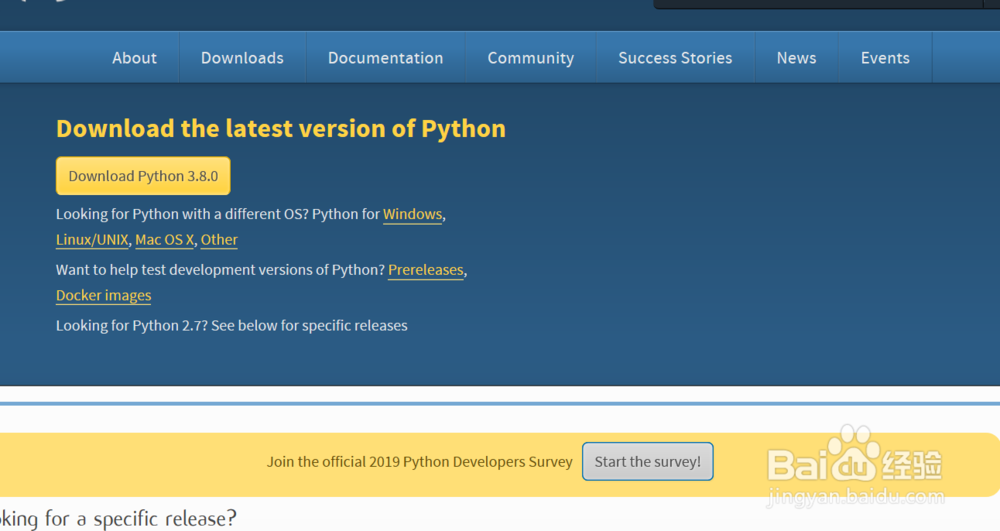This screenshot has width=1000, height=531.
Task: Click 'Want to help test development versions' text
Action: click(220, 270)
